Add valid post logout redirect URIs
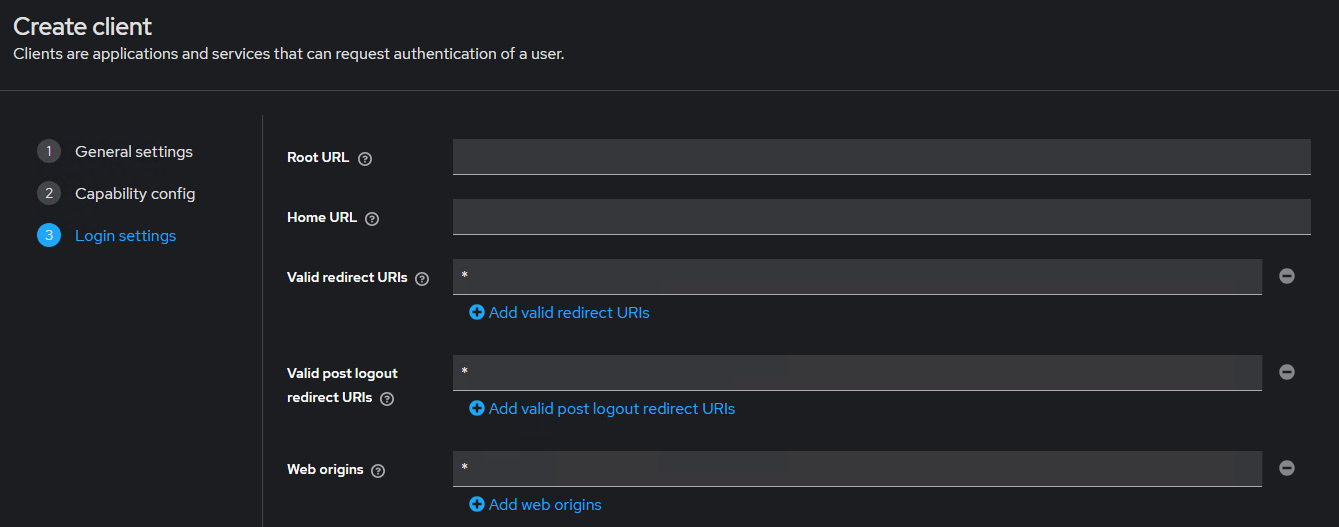1339x527 pixels. [x=611, y=409]
